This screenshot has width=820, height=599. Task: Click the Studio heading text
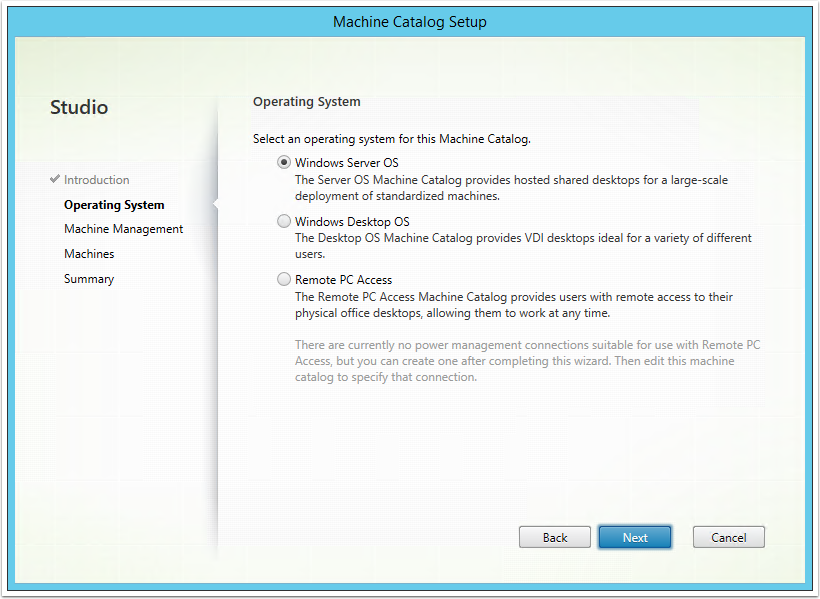pos(79,107)
